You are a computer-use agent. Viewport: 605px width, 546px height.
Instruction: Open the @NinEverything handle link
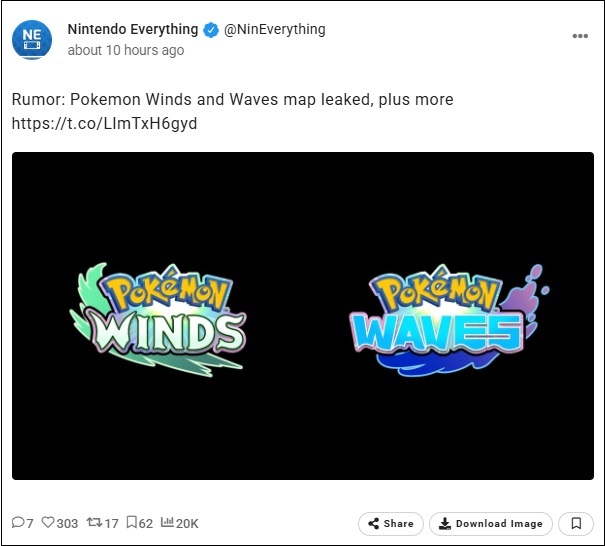pos(275,30)
